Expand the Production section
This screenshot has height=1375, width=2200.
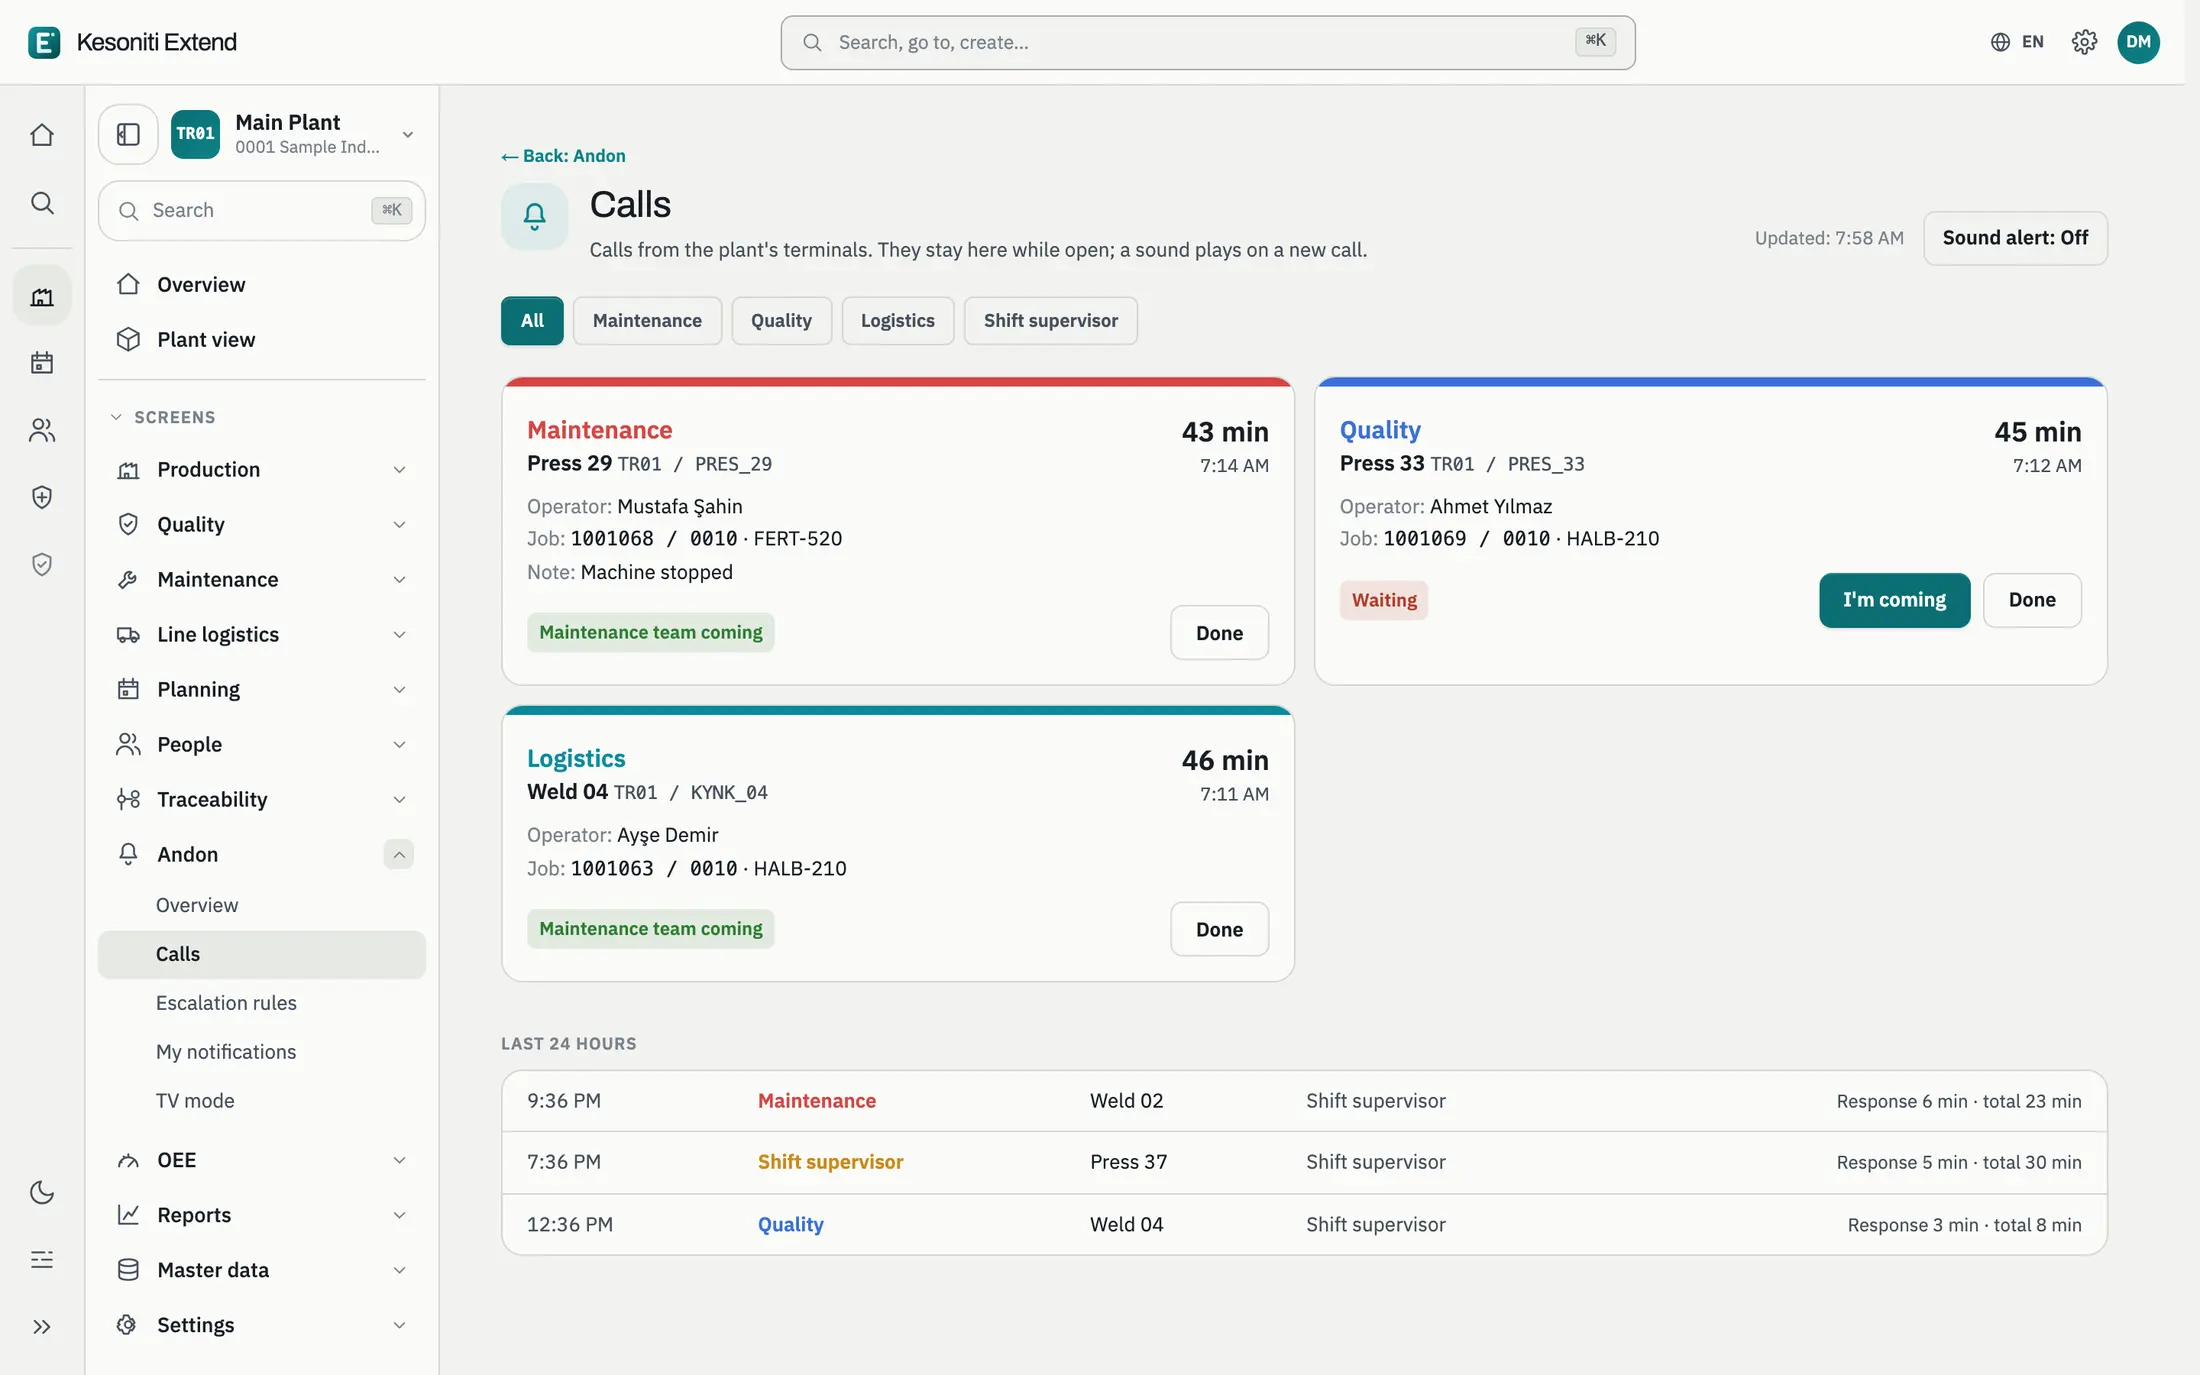262,470
